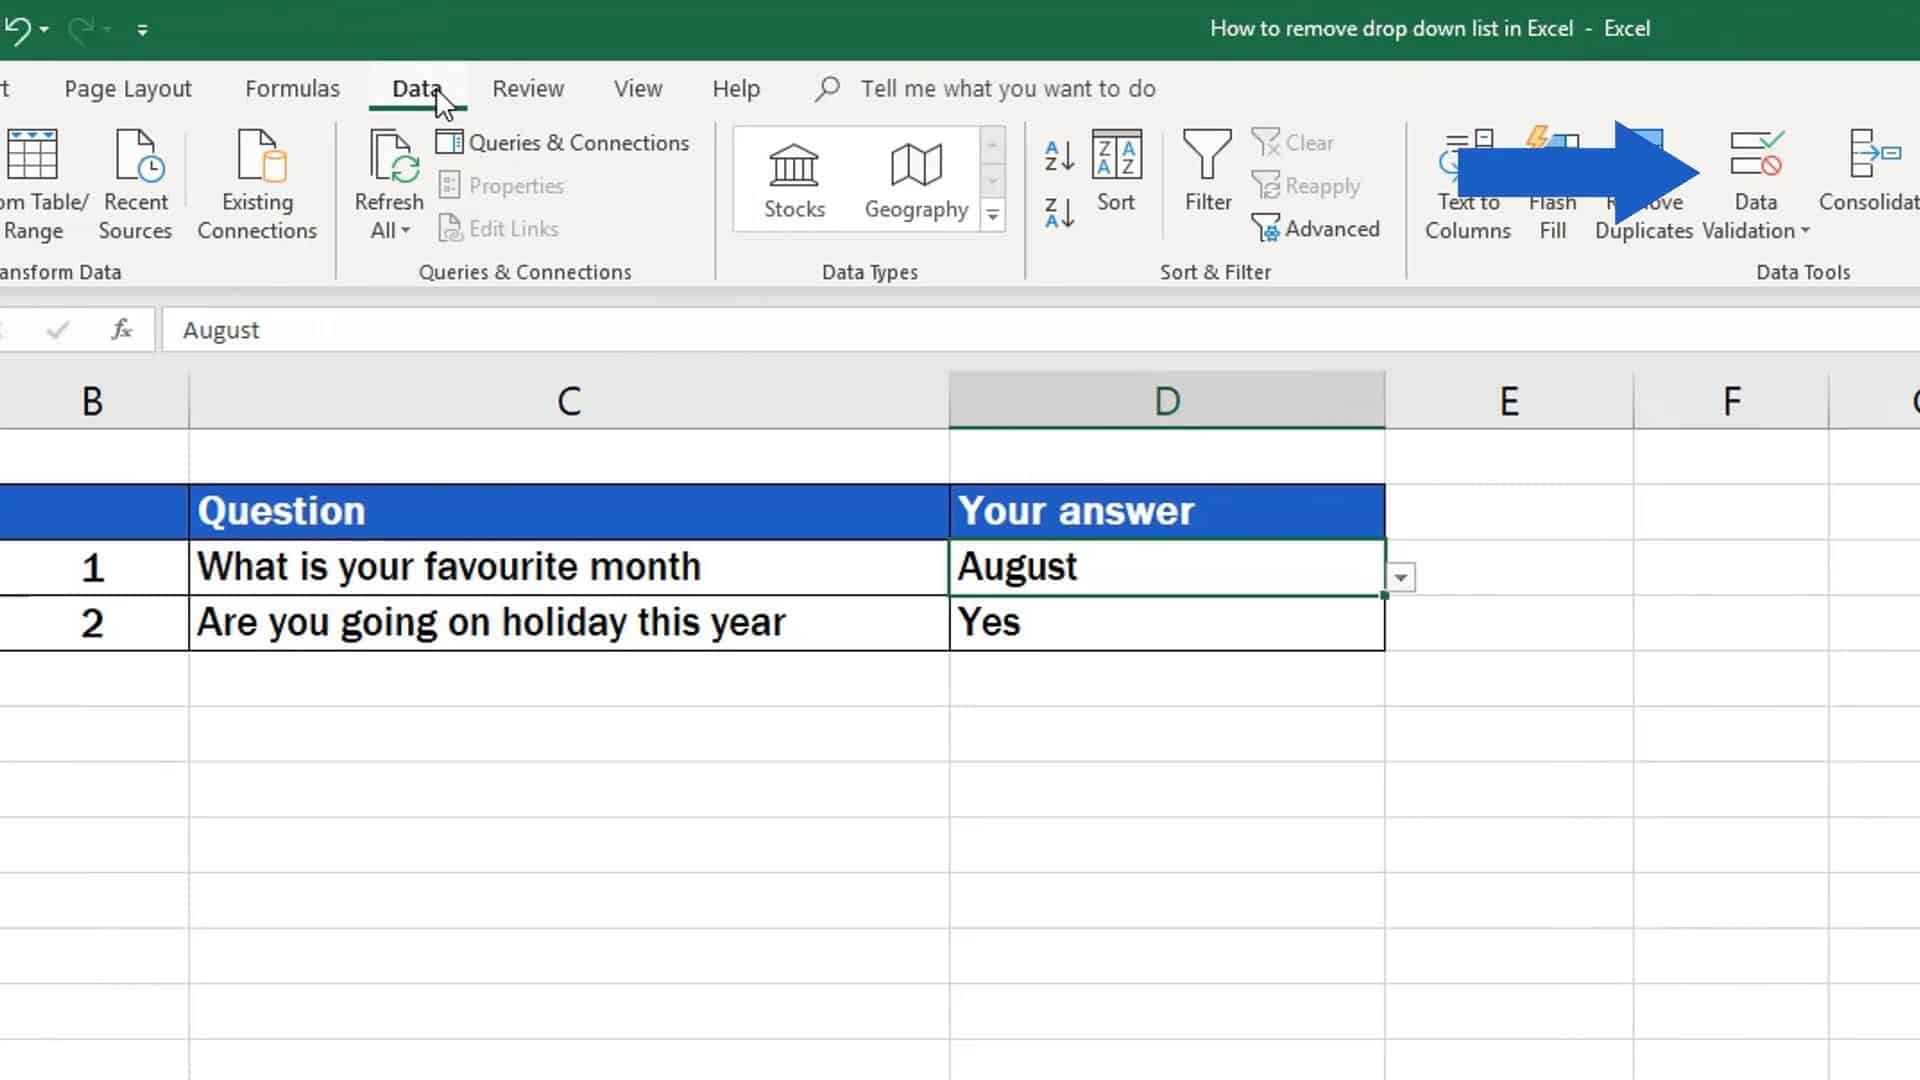
Task: Expand the Data Types scroll arrow
Action: click(993, 215)
